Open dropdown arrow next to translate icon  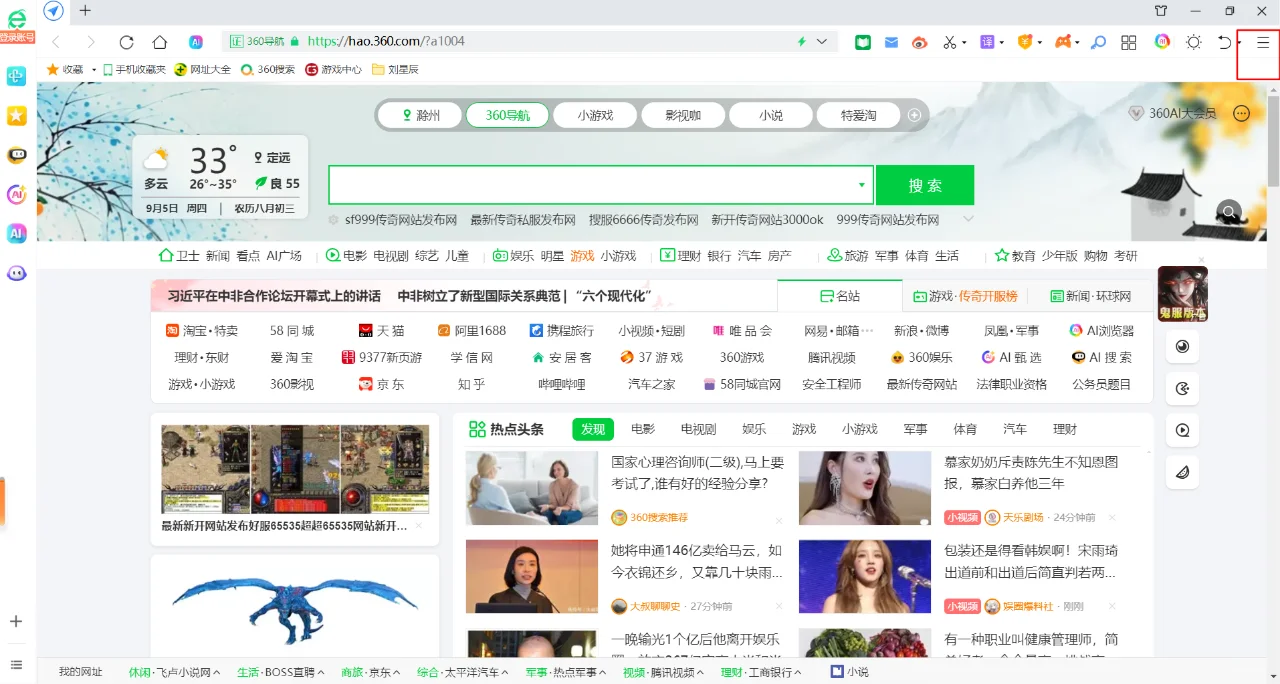1001,43
